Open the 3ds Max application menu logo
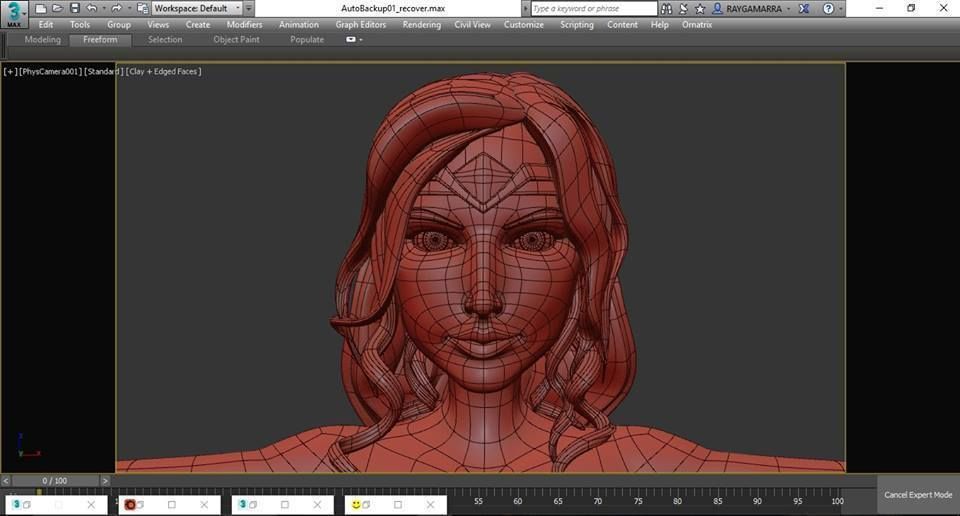The image size is (960, 516). point(13,15)
